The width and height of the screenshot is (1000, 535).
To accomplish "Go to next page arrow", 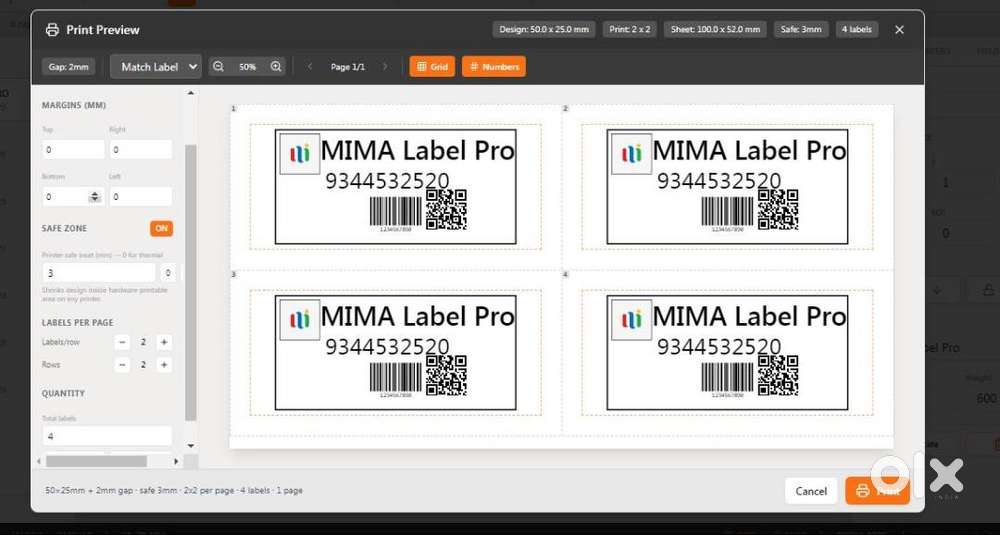I will (x=385, y=66).
